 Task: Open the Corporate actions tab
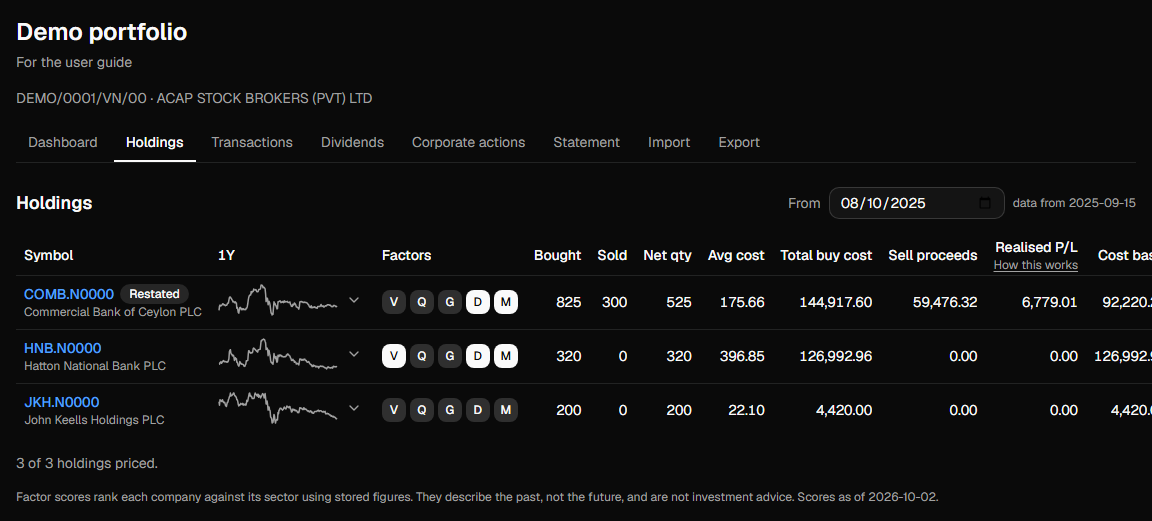(x=469, y=143)
